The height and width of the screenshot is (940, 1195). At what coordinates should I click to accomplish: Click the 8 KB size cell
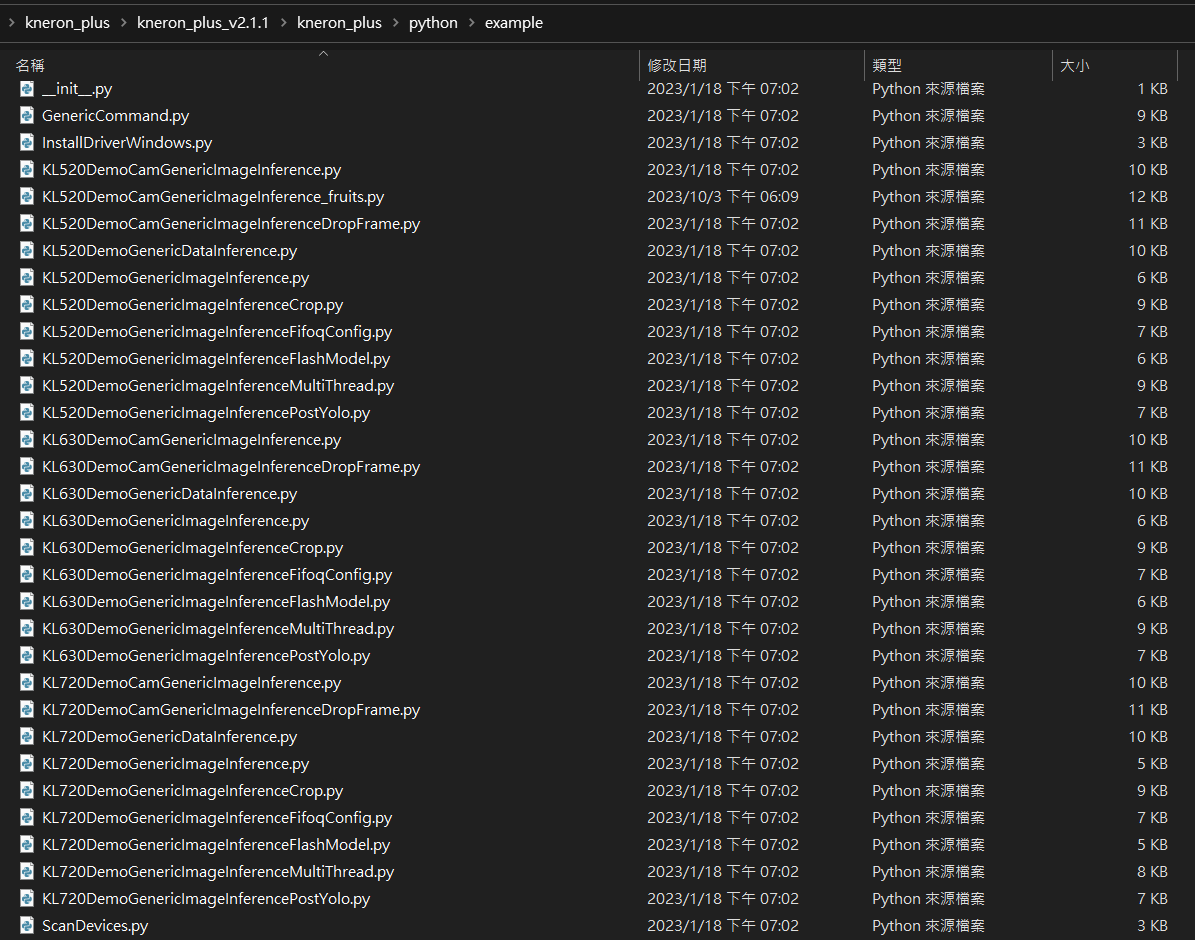tap(1152, 871)
